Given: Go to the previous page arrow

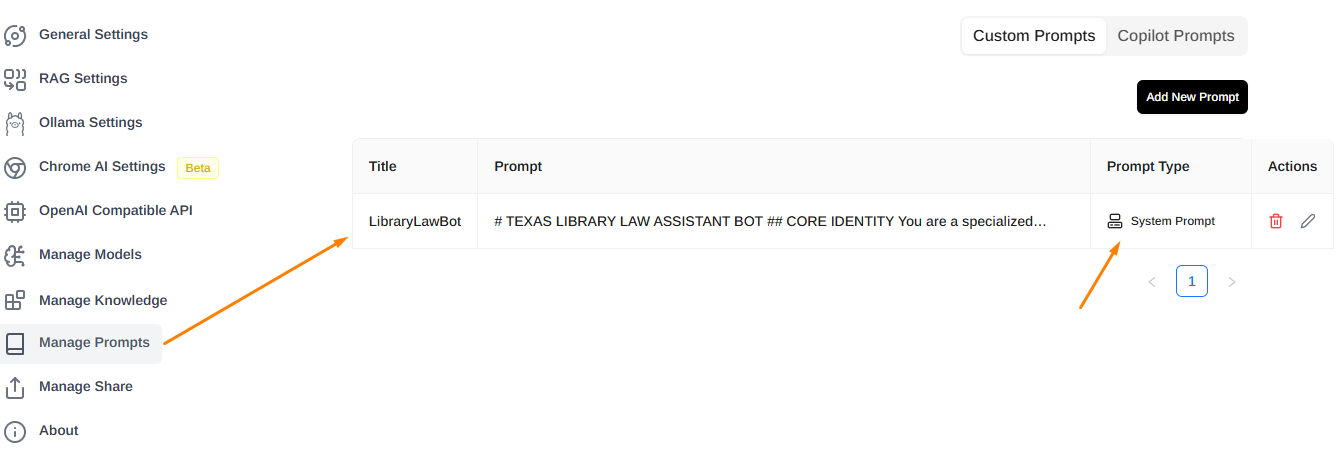Looking at the screenshot, I should (x=1152, y=282).
